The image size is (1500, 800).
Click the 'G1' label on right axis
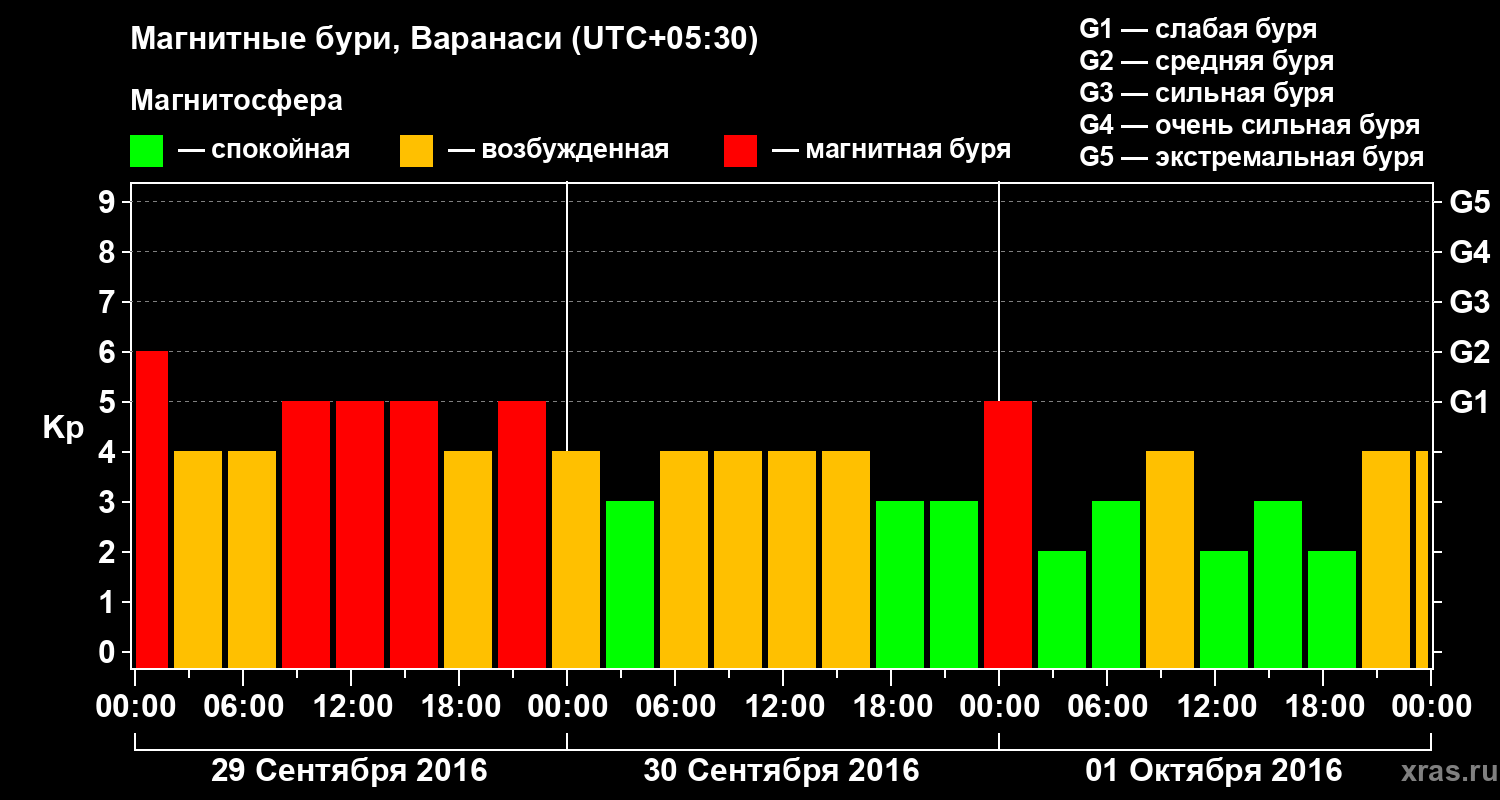pos(1469,402)
